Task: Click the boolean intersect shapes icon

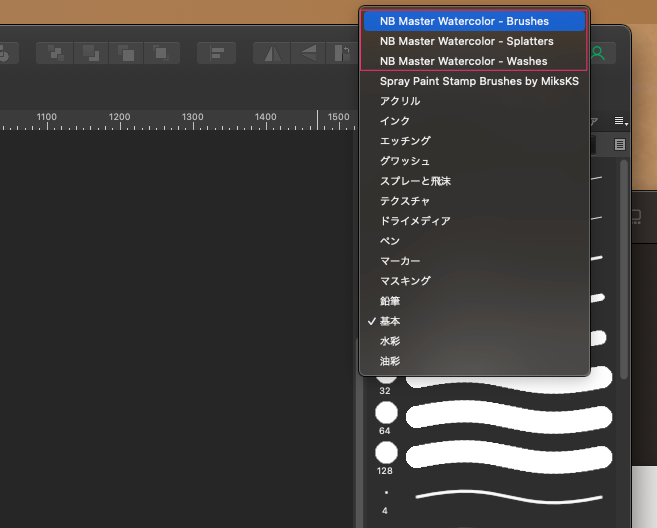Action: (x=126, y=52)
